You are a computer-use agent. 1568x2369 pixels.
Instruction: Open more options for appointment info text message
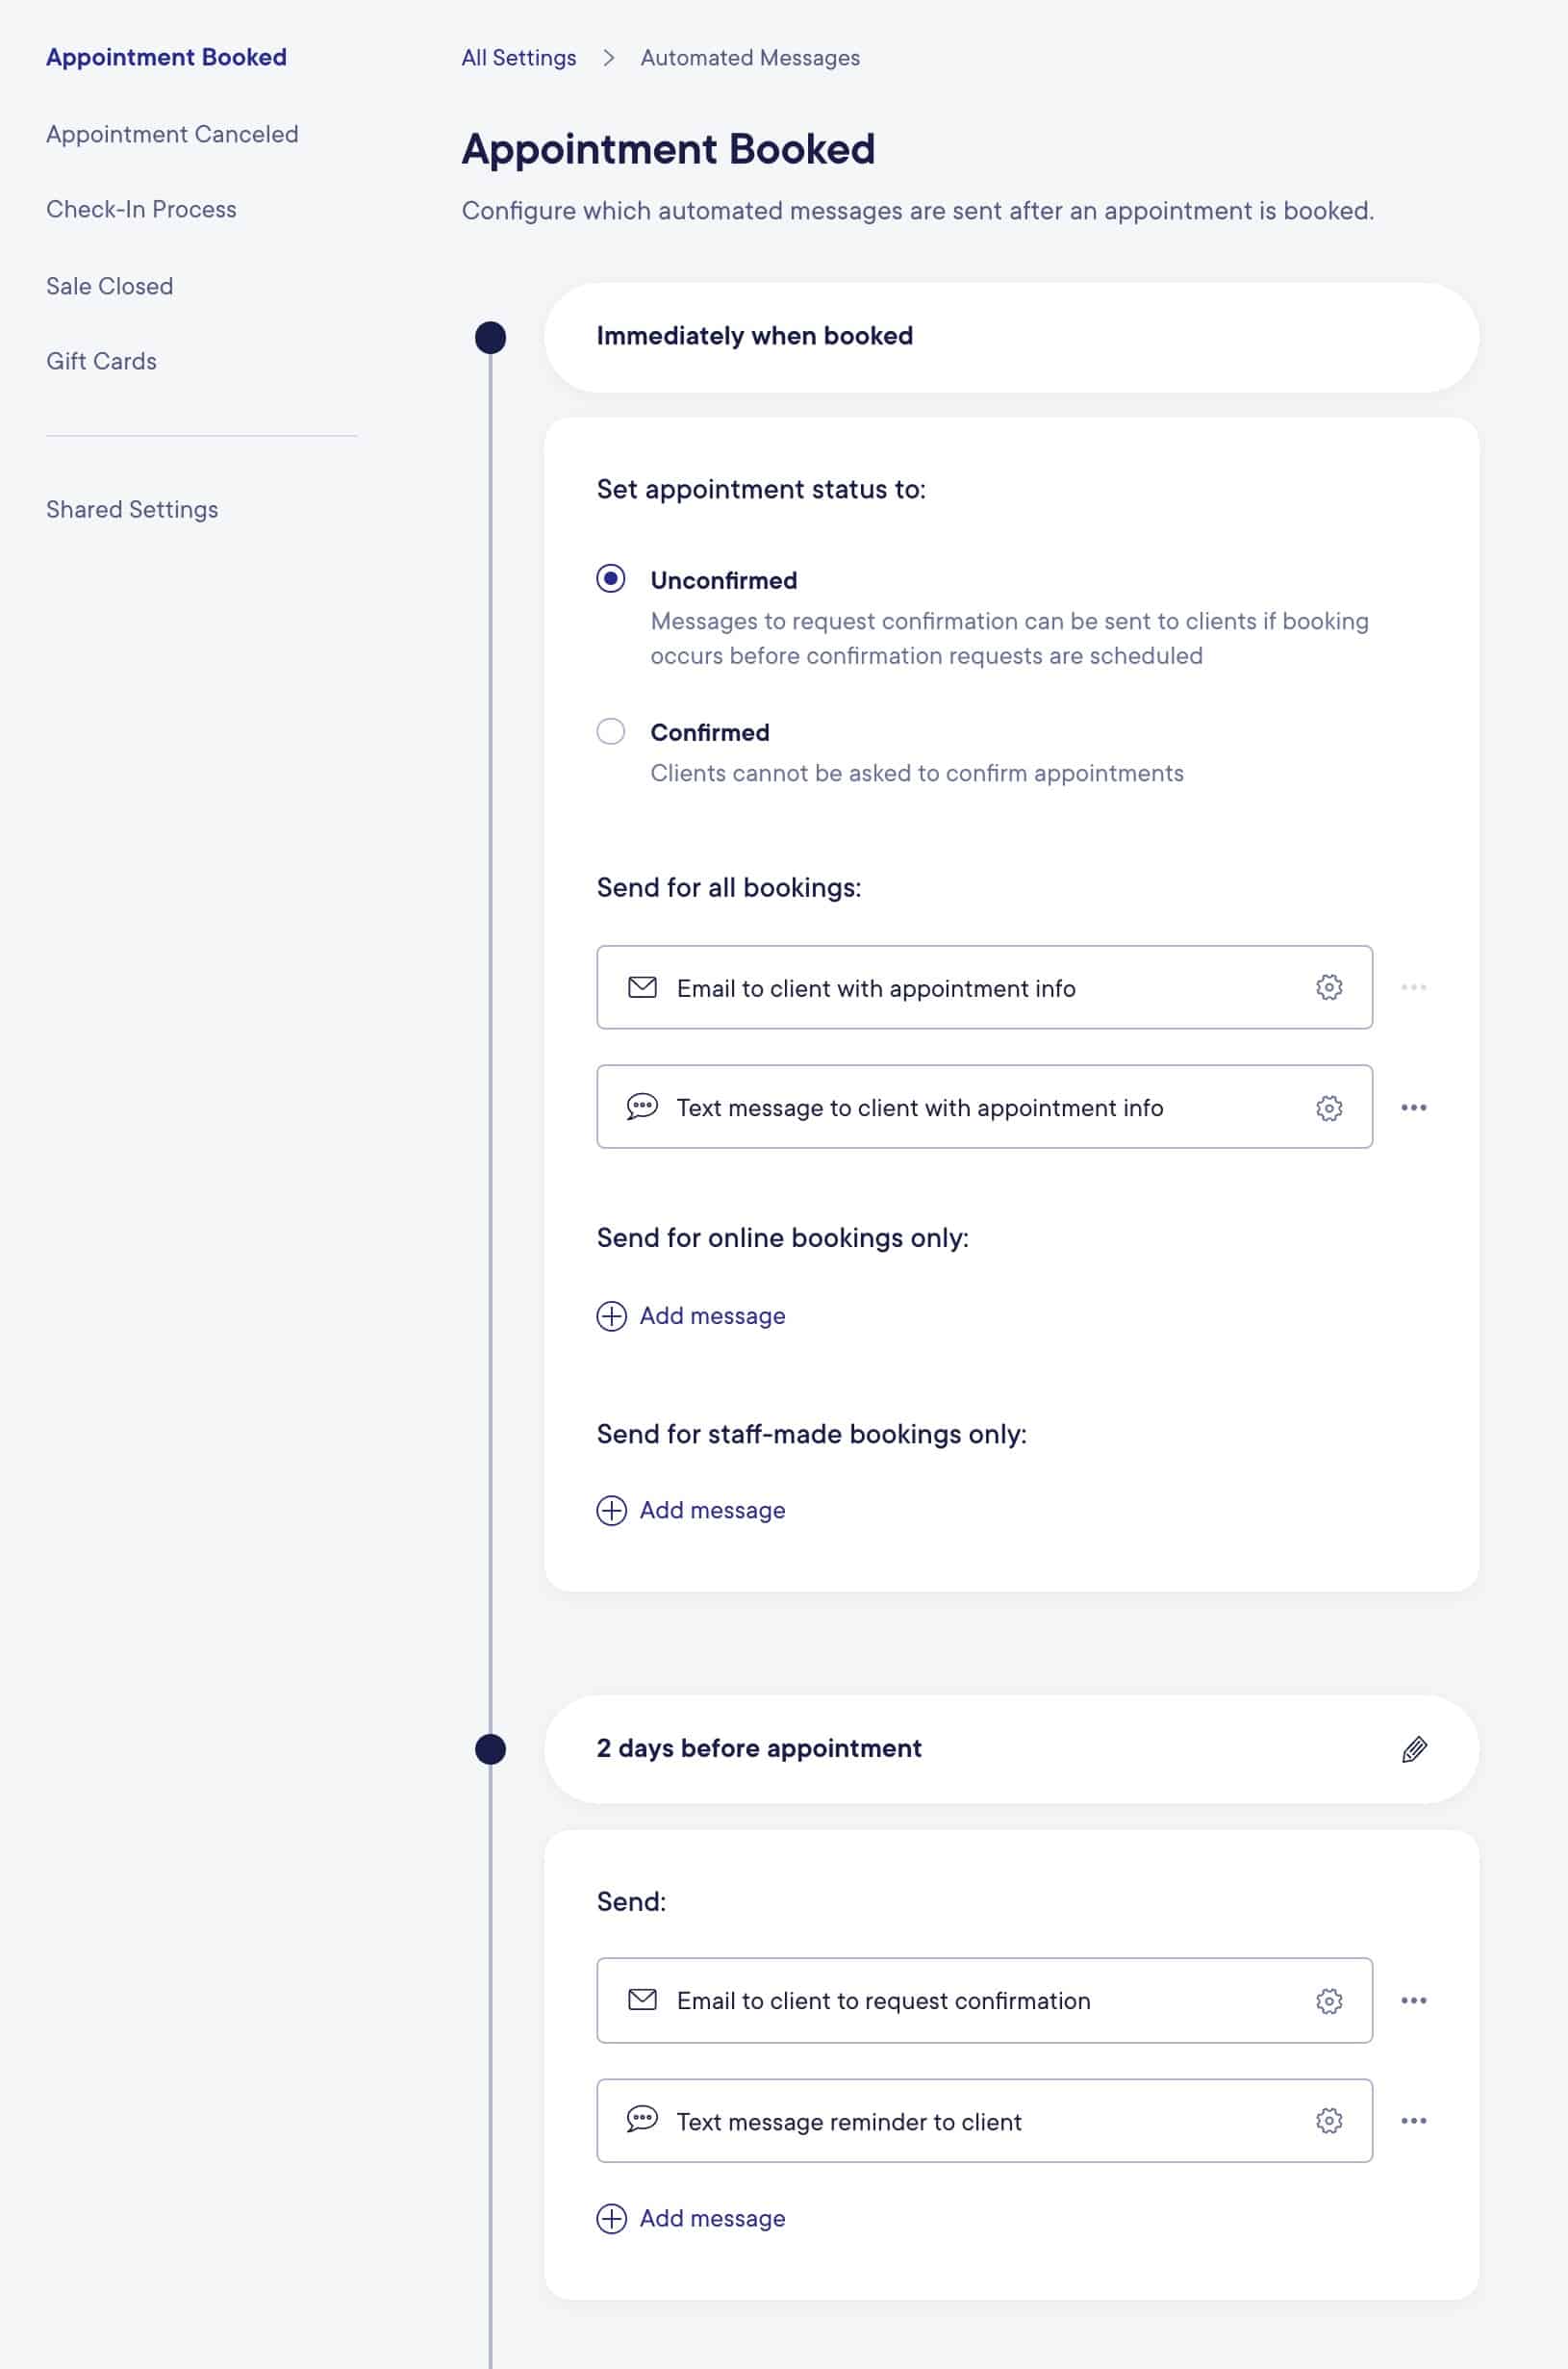1415,1107
